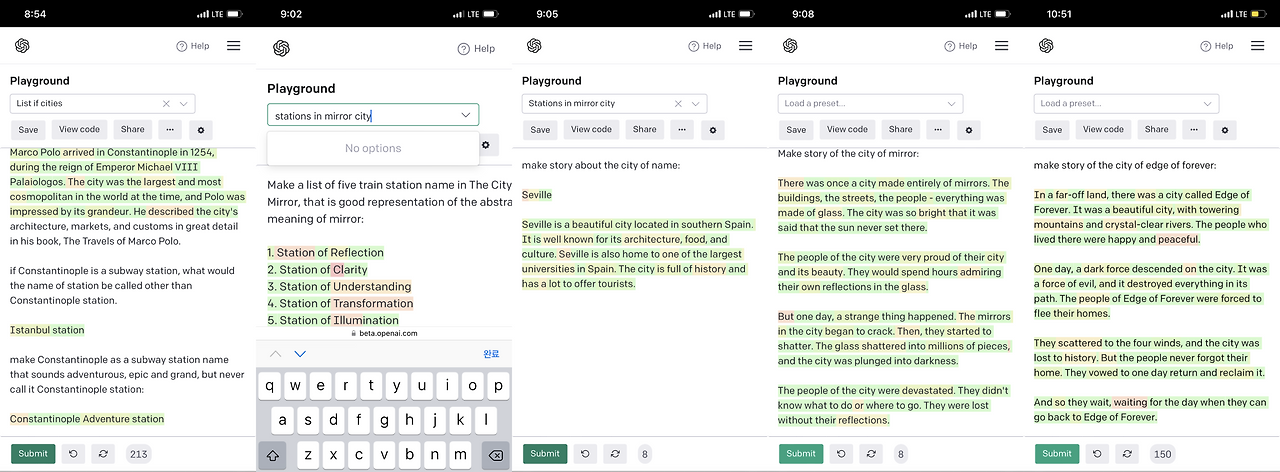
Task: Click Share in the 8:54 screen
Action: 132,130
